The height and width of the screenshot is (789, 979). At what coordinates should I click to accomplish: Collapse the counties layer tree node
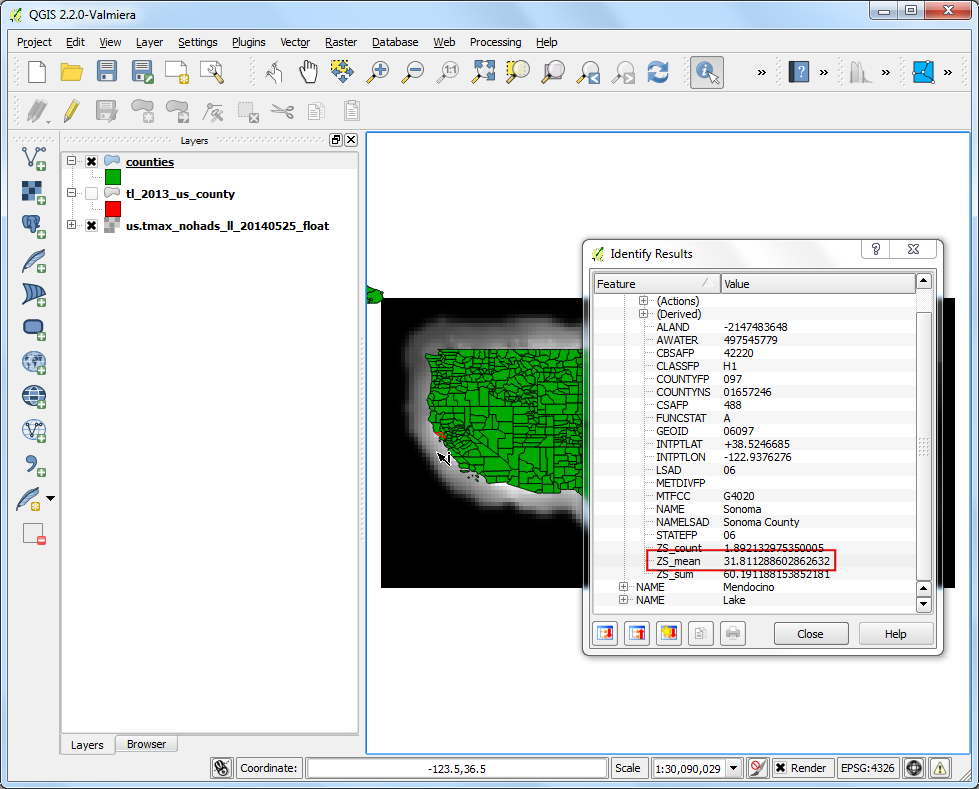(71, 160)
